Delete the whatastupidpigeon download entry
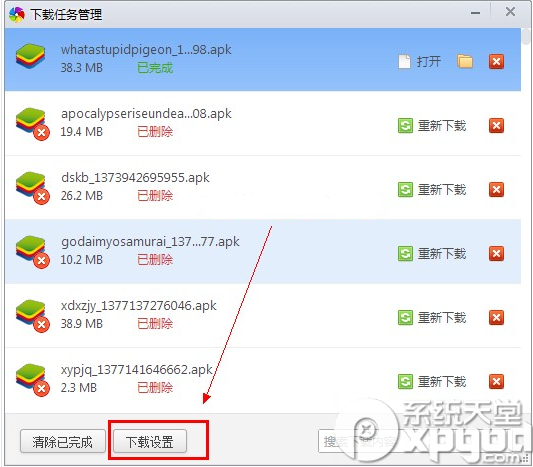The image size is (533, 467). pos(496,62)
